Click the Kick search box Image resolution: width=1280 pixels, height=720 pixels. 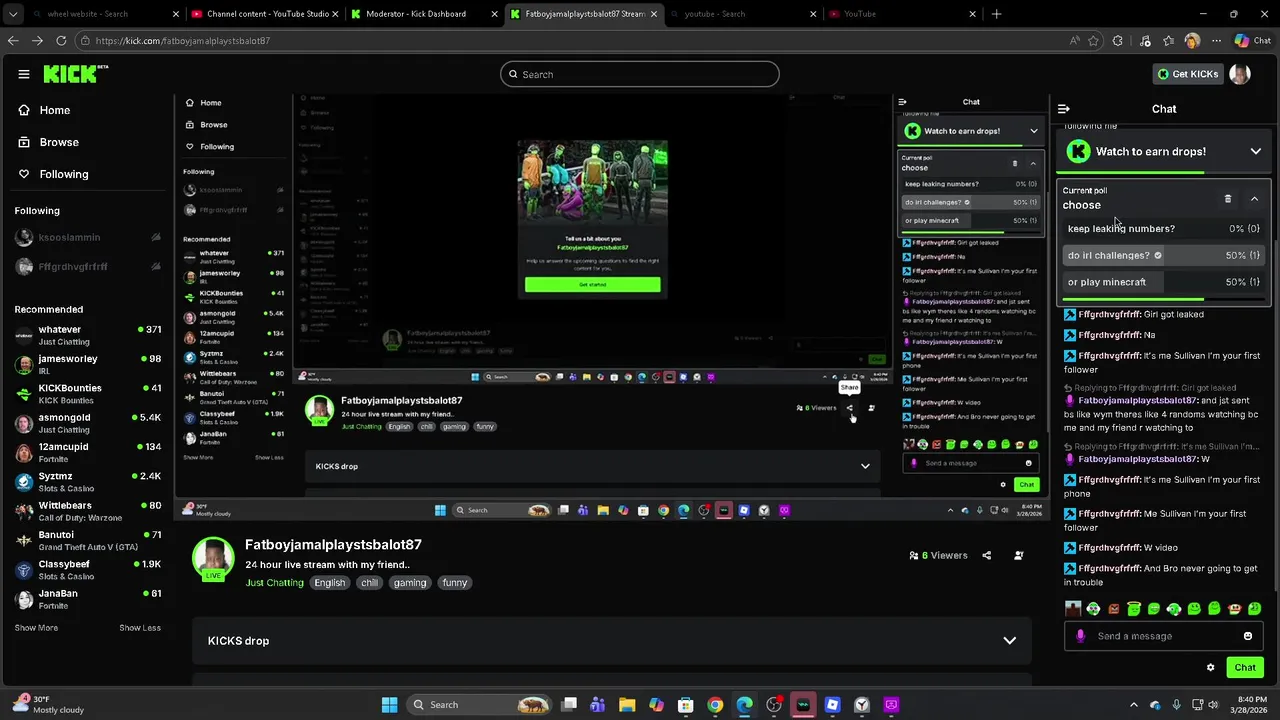point(640,74)
